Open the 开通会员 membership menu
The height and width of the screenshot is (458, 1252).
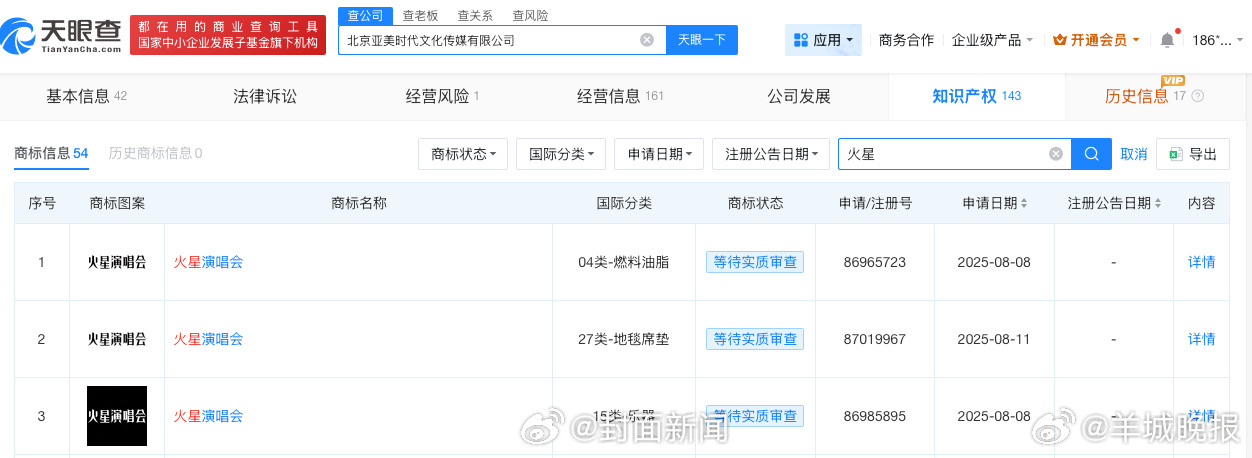[x=1097, y=40]
